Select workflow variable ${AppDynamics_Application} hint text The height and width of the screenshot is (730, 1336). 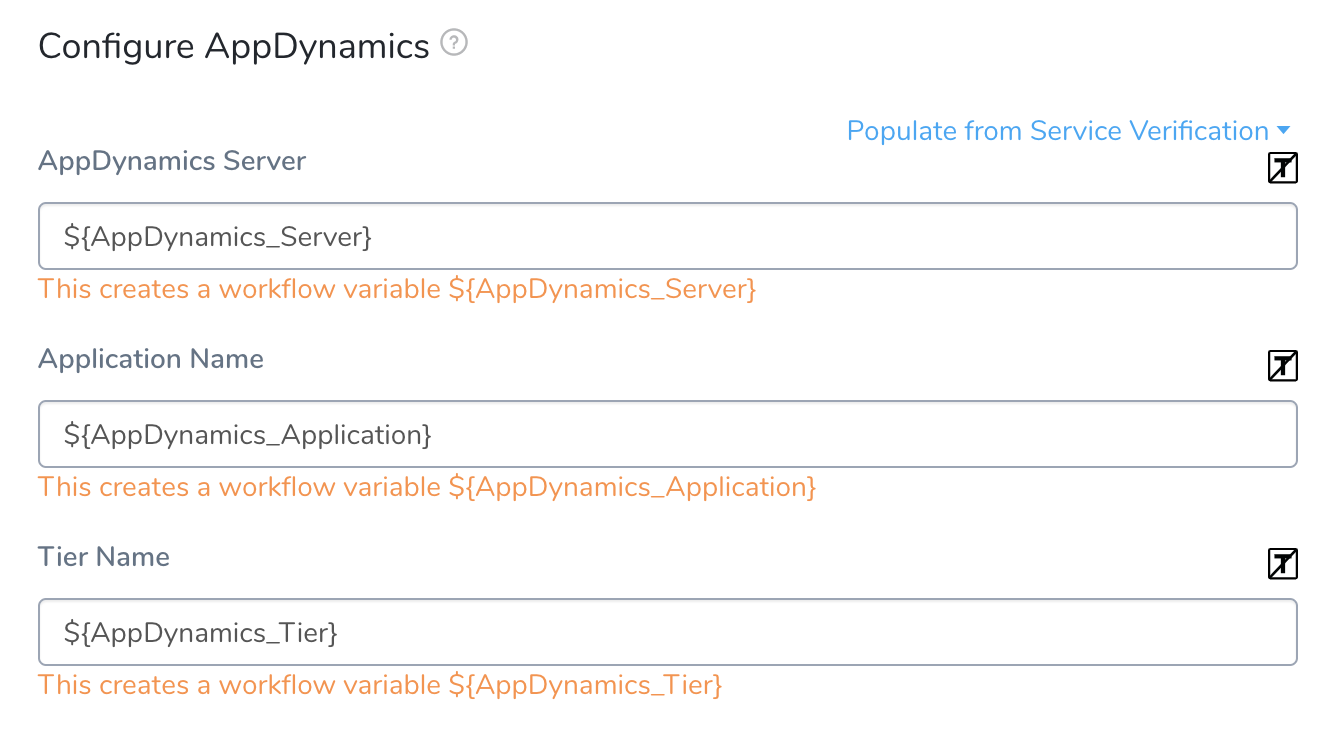click(x=427, y=488)
